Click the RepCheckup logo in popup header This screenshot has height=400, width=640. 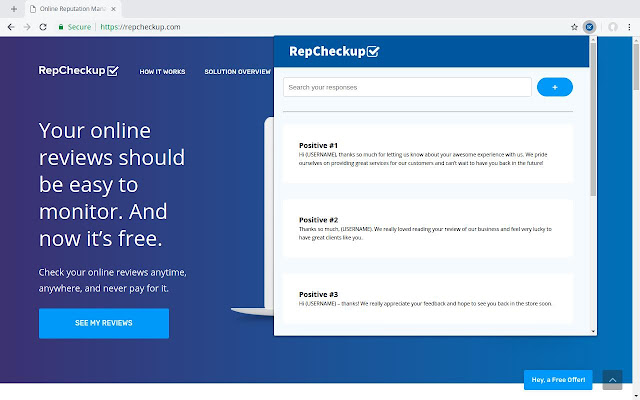[334, 51]
